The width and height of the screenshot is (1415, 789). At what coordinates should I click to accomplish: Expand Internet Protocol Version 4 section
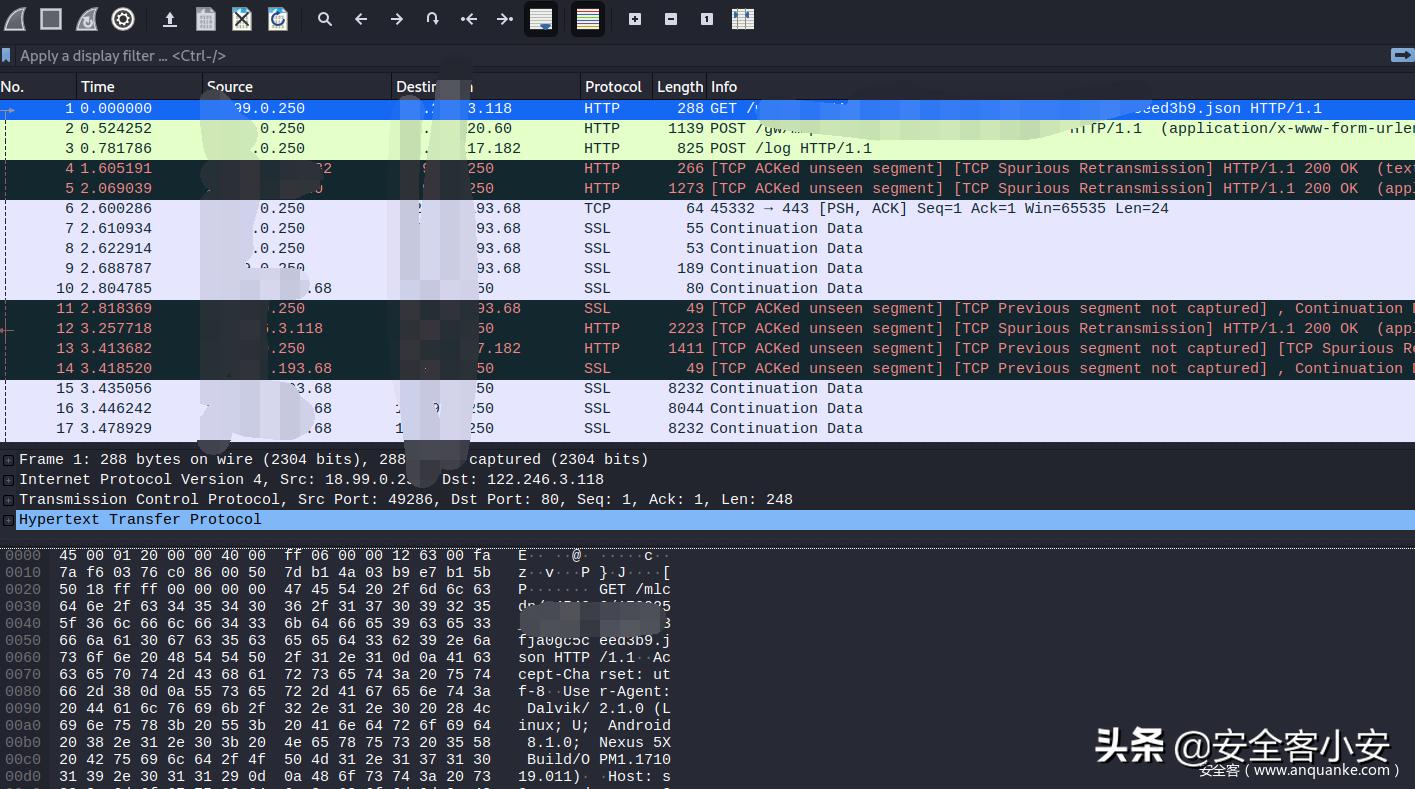click(9, 480)
